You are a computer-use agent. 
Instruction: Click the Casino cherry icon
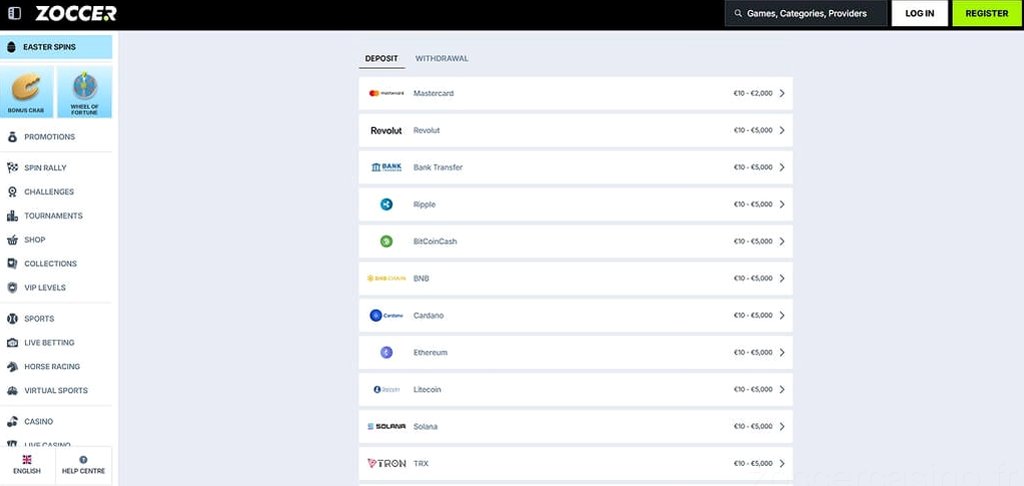[12, 421]
